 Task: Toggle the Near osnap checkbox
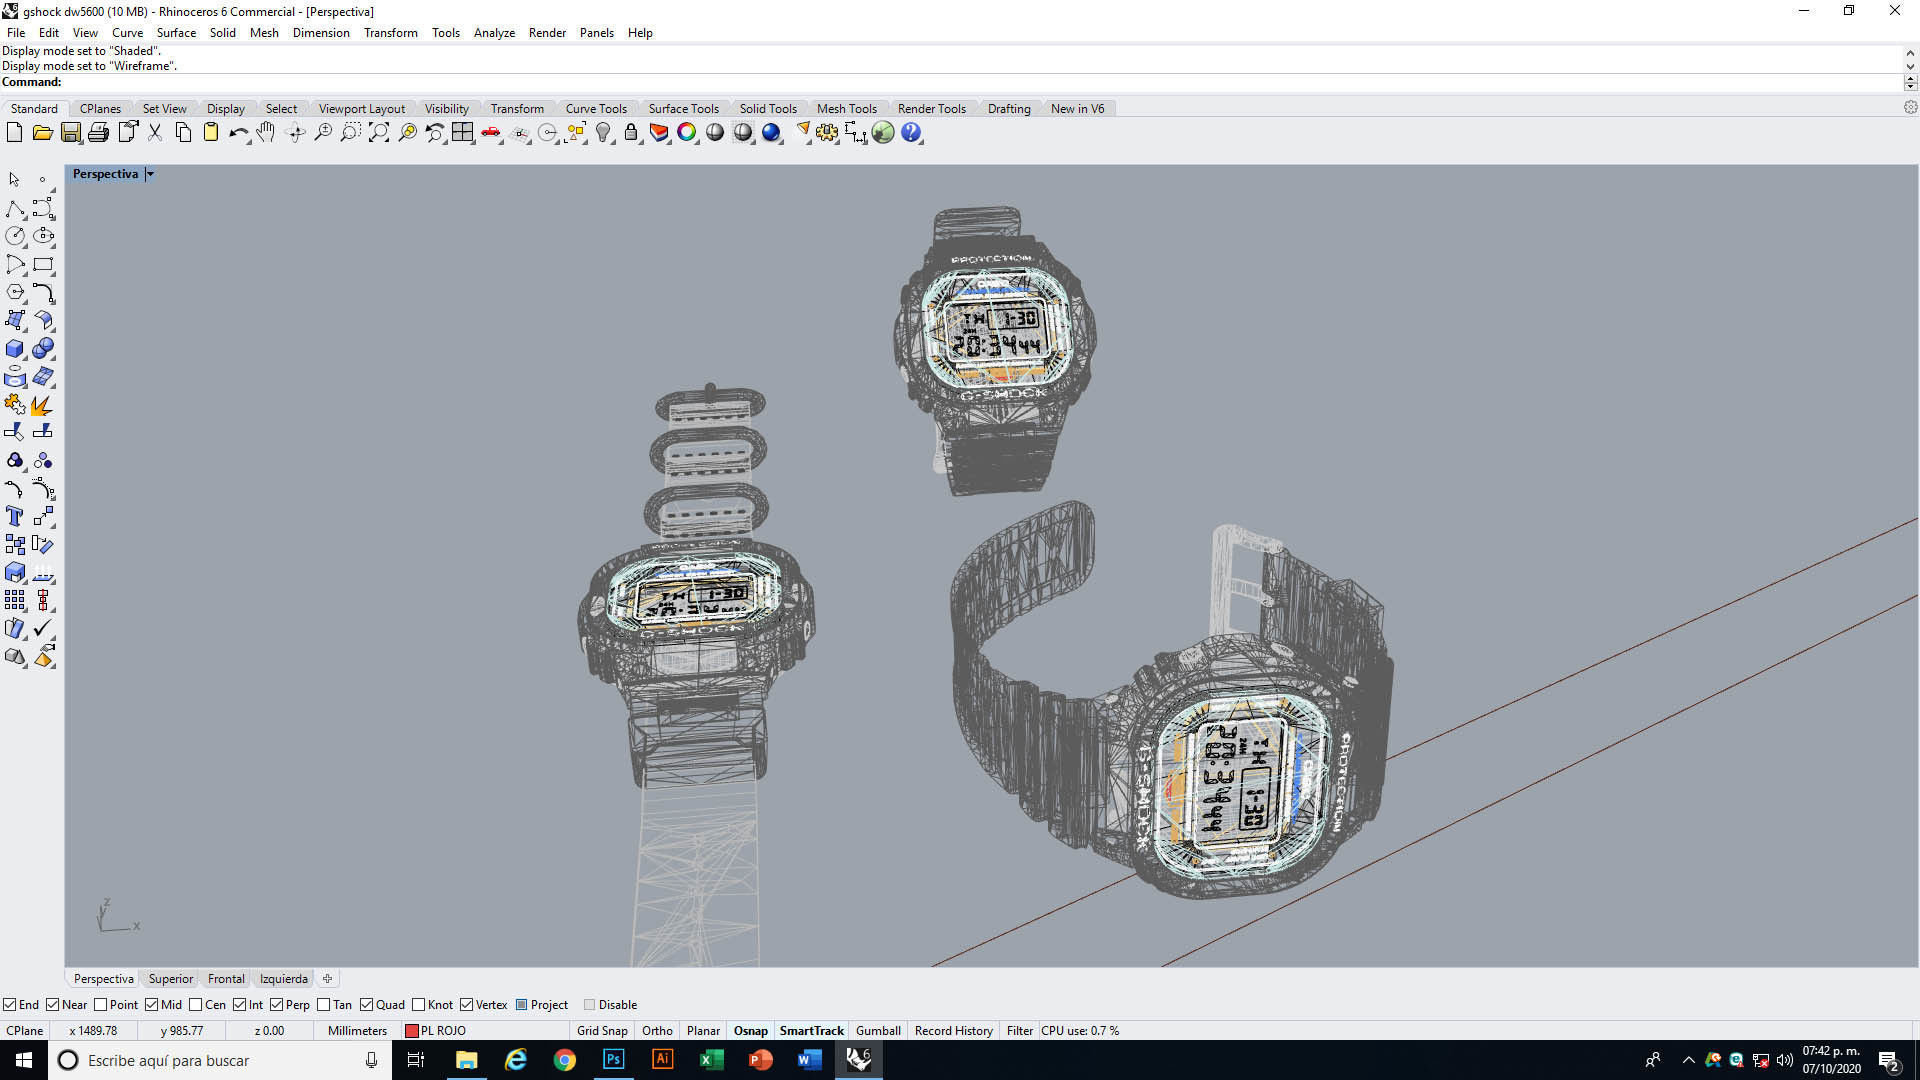(53, 1005)
